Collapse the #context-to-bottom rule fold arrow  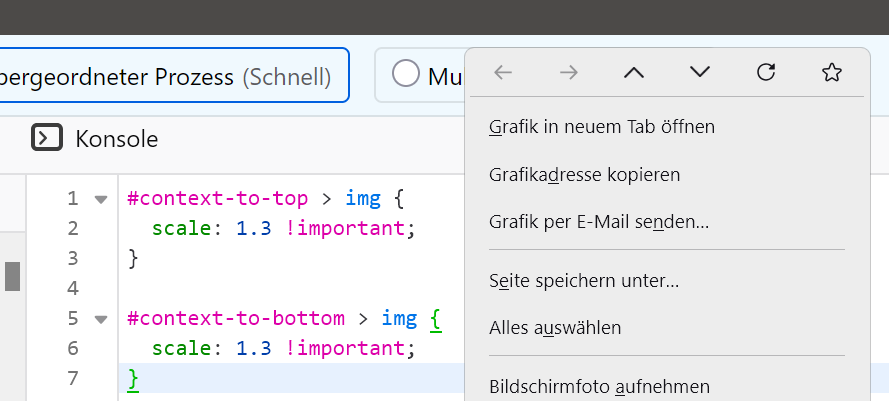[x=100, y=319]
